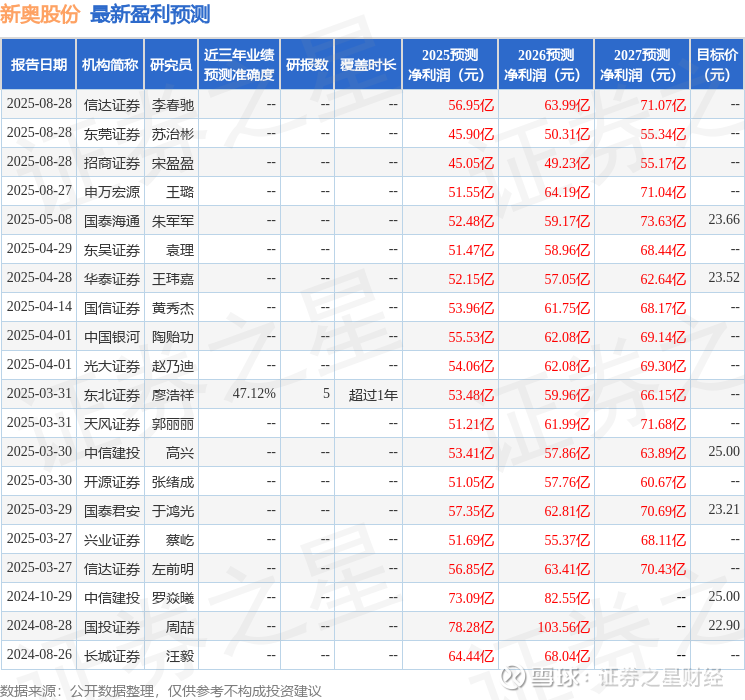Select the 2026预测净利润 column header
The height and width of the screenshot is (700, 745).
point(546,65)
